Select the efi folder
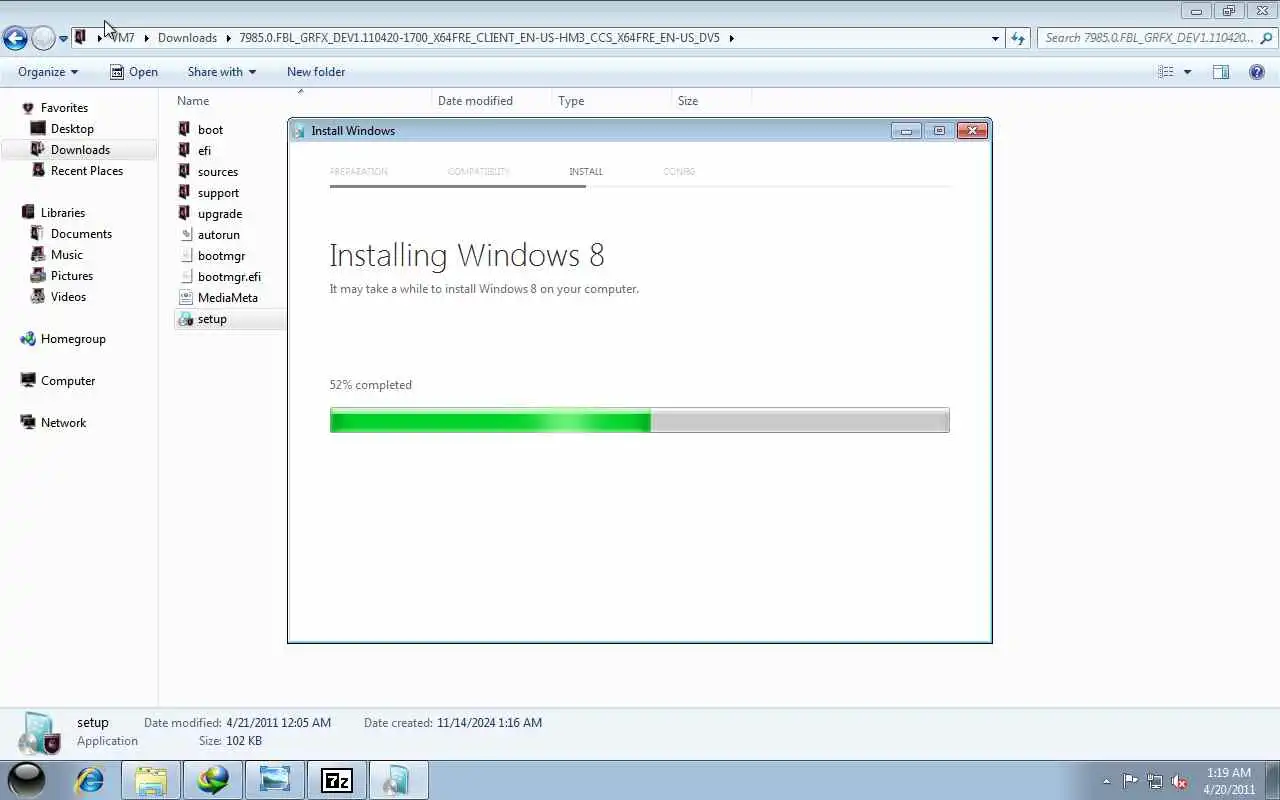 point(204,151)
